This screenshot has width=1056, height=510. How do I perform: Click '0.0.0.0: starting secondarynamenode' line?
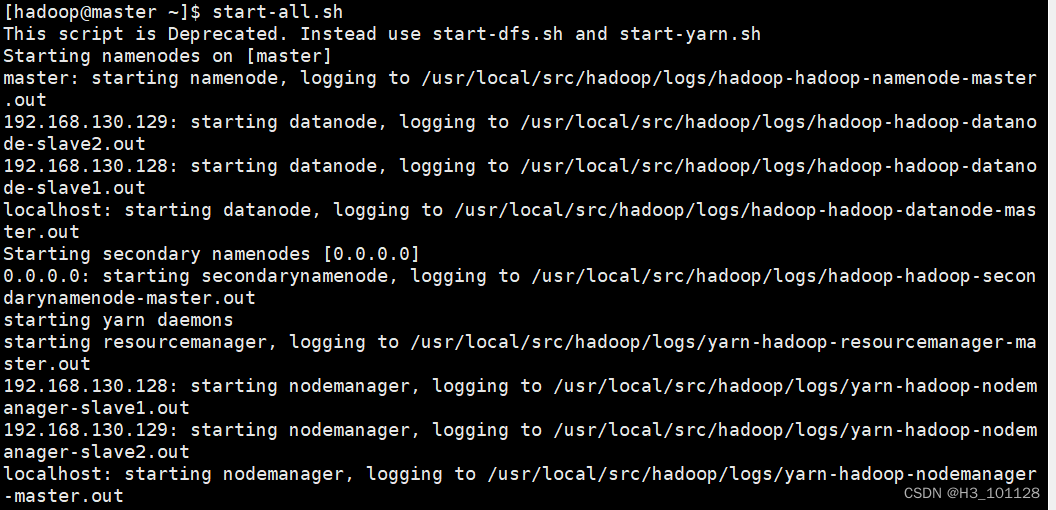520,276
